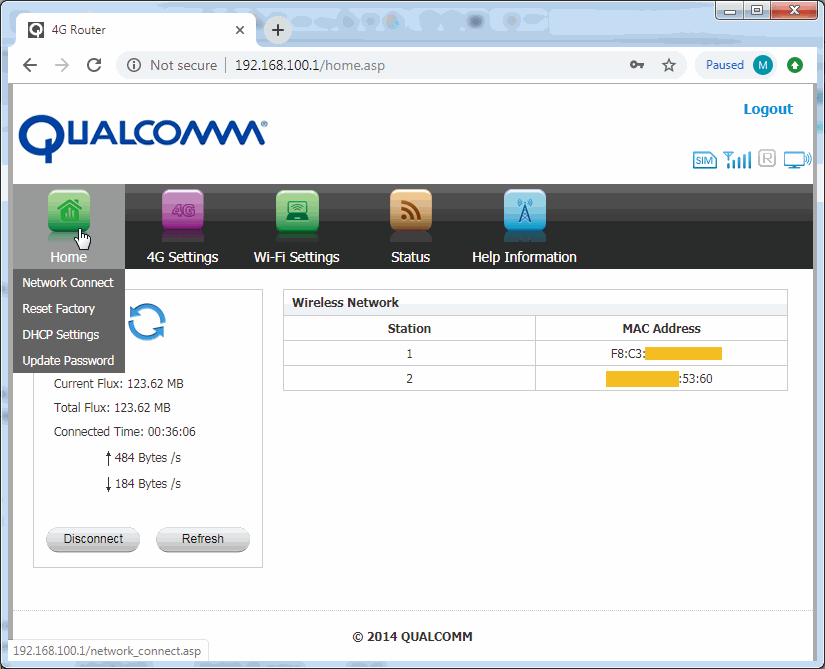Click the Qualcomm logo
Viewport: 825px width, 669px height.
point(143,138)
